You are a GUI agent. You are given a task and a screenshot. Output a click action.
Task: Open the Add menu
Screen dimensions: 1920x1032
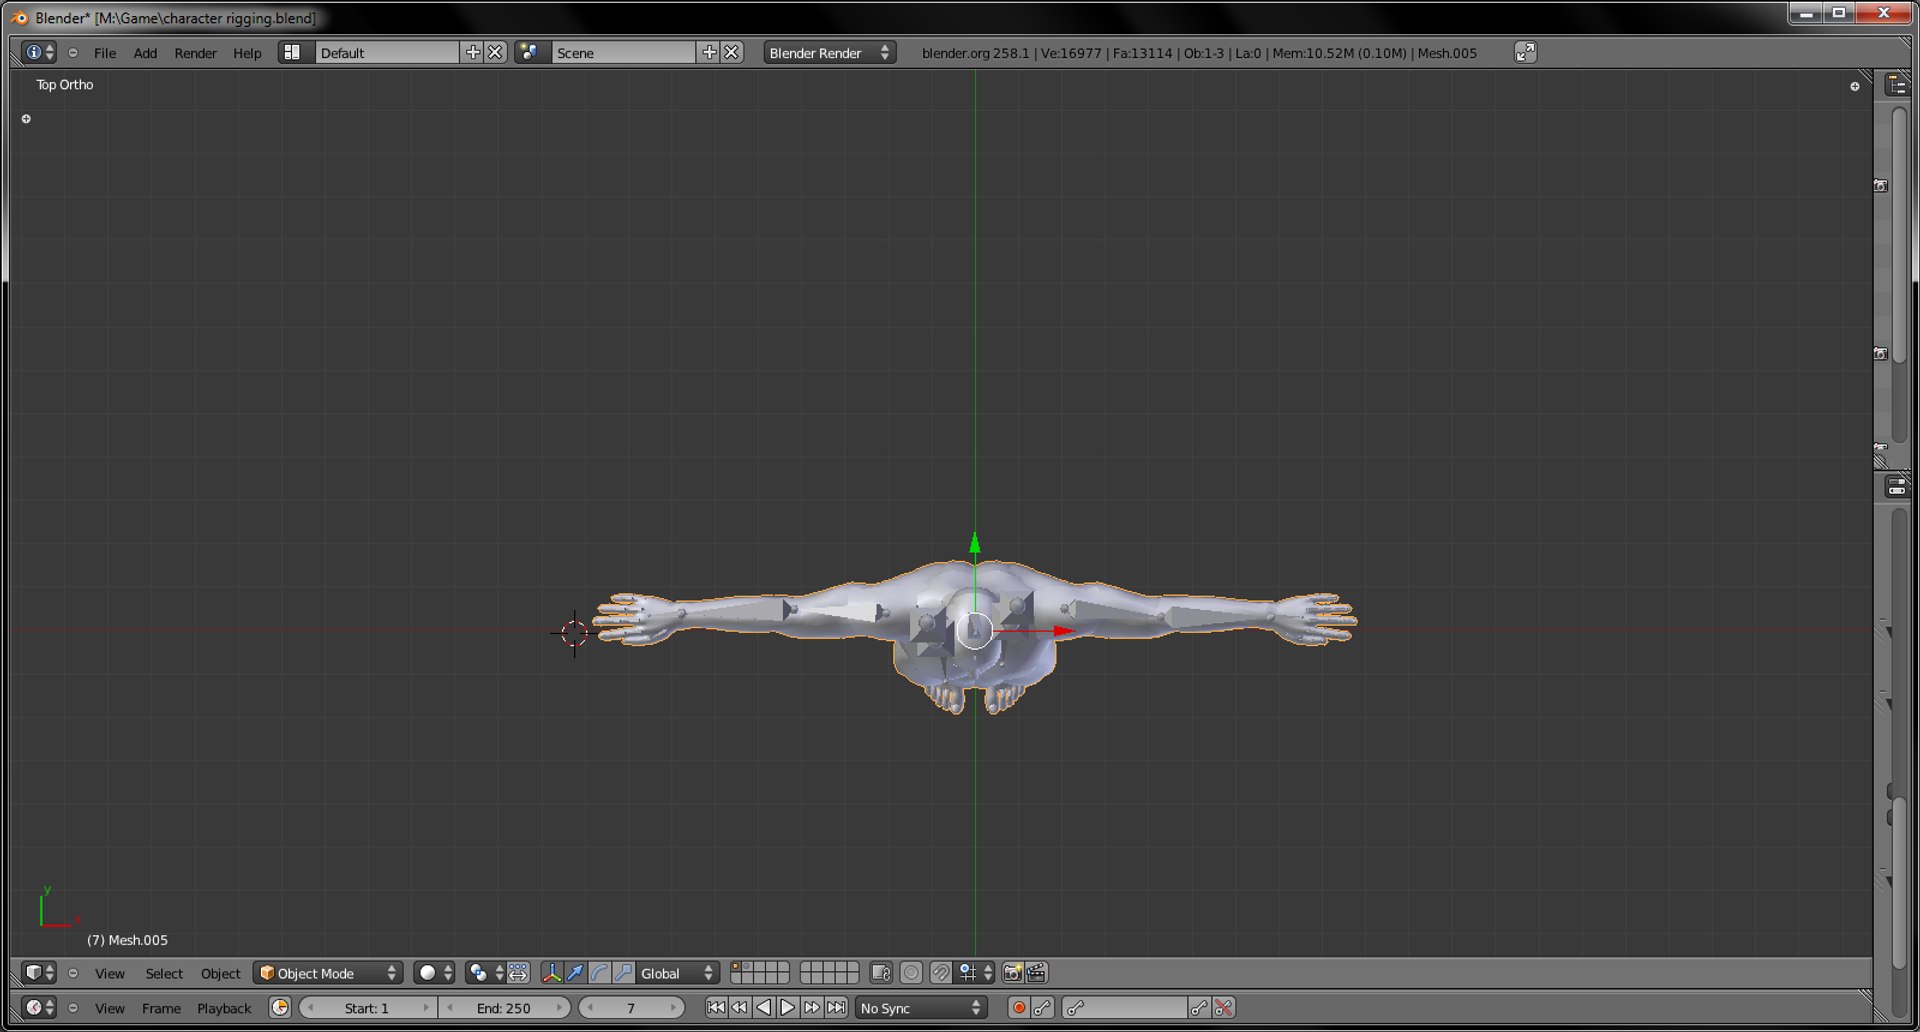pyautogui.click(x=145, y=53)
